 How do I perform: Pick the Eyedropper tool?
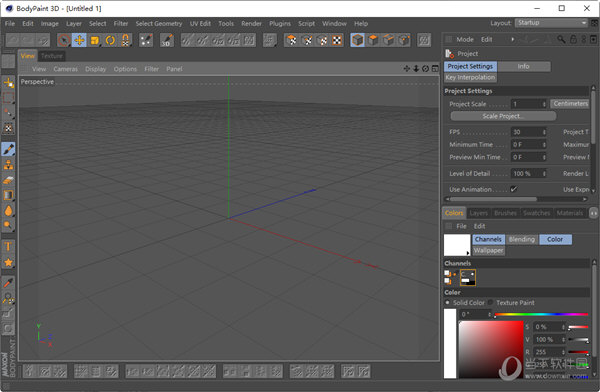8,283
